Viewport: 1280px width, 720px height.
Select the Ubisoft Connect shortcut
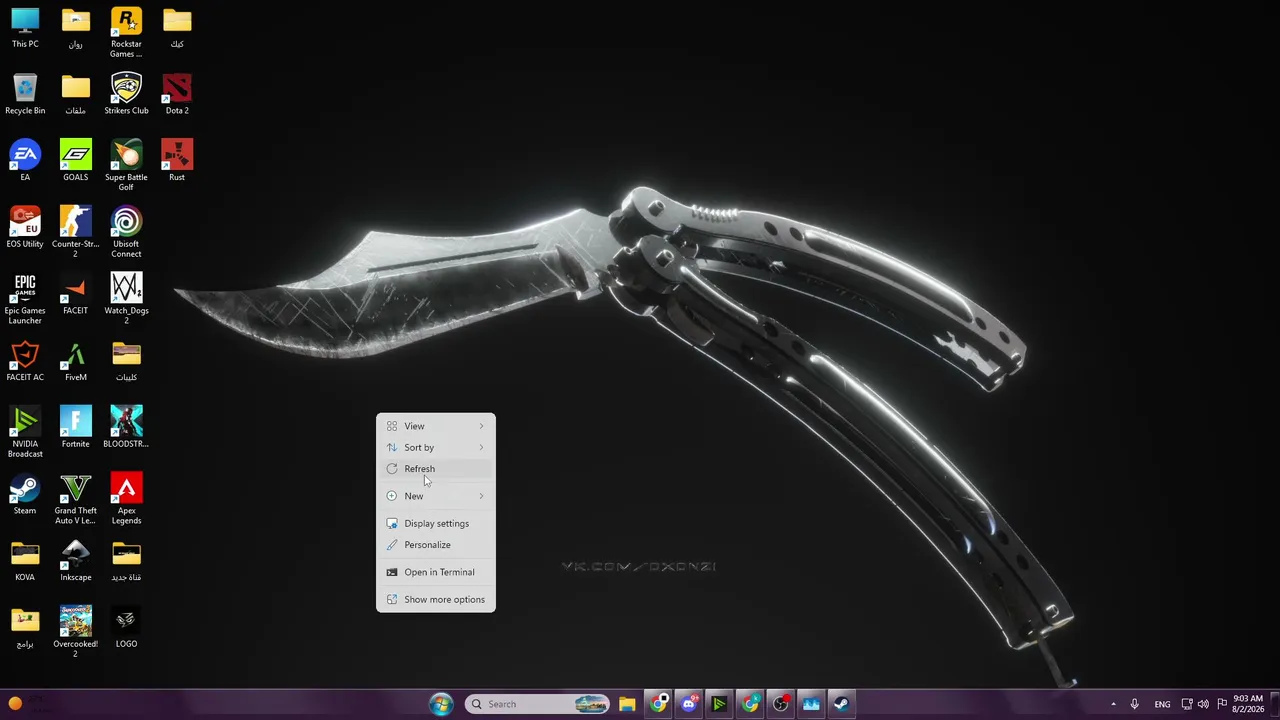126,233
